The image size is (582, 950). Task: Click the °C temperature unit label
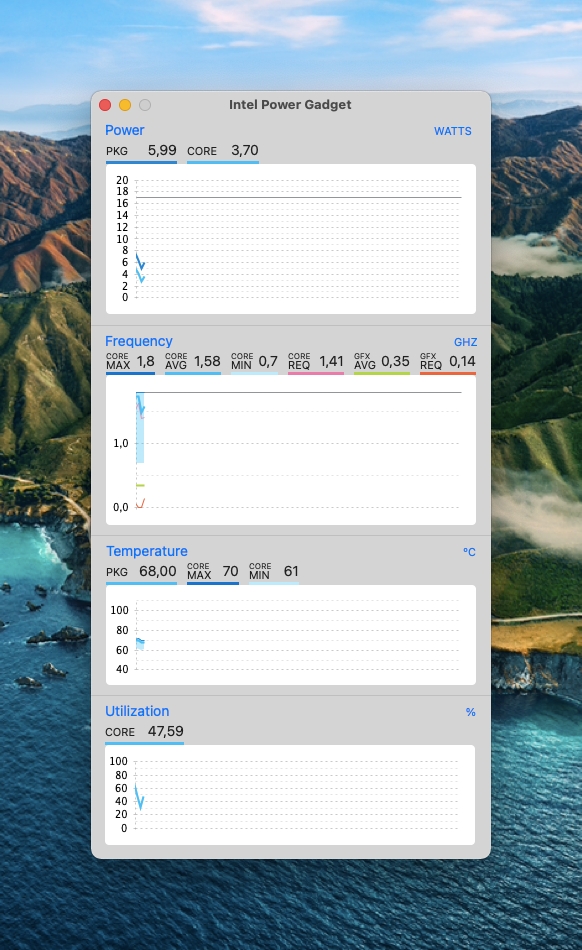[x=469, y=552]
